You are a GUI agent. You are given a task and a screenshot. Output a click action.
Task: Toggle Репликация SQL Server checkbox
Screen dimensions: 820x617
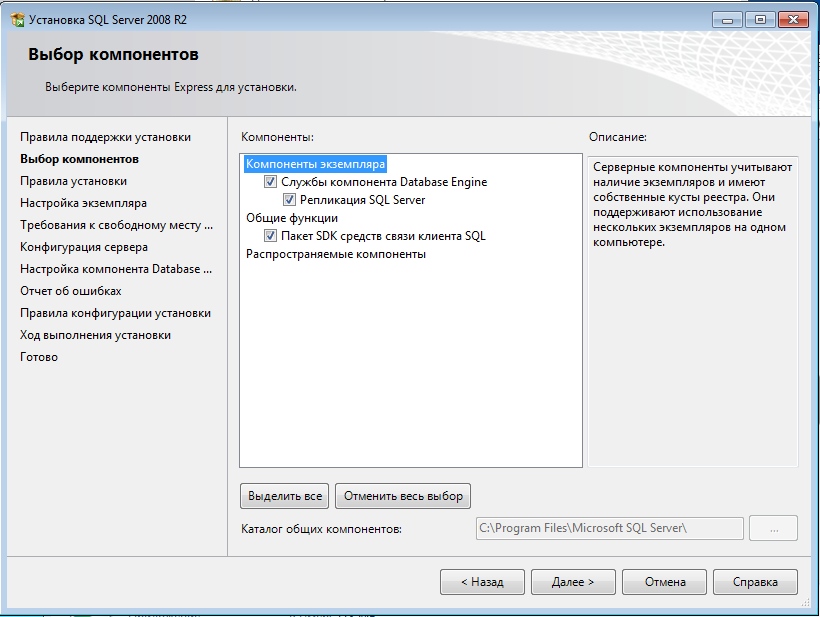coord(289,200)
